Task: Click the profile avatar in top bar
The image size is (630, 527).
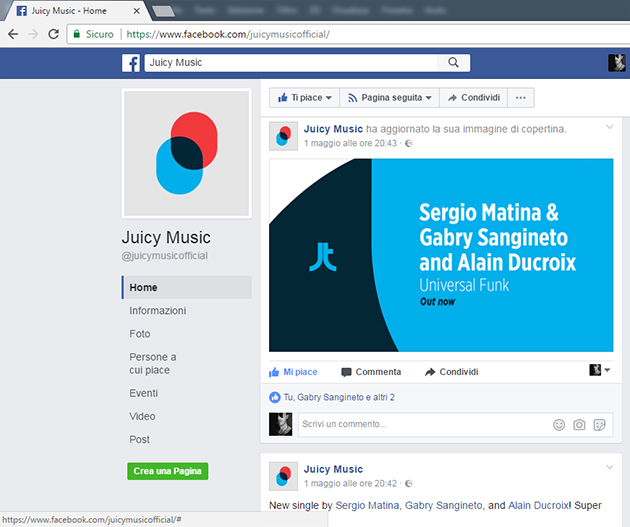Action: [617, 63]
